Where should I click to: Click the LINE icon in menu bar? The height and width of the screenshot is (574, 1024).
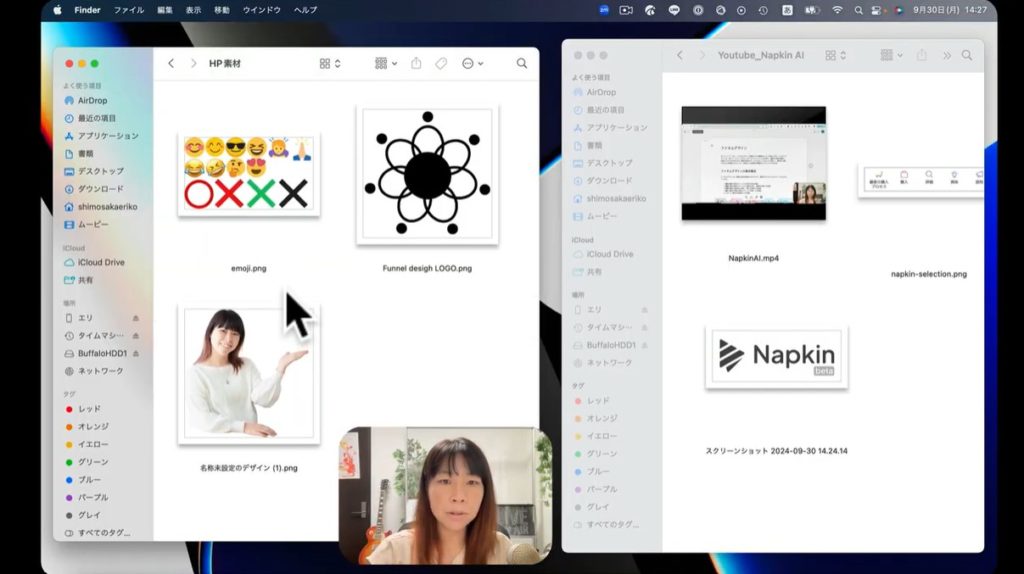[x=673, y=10]
